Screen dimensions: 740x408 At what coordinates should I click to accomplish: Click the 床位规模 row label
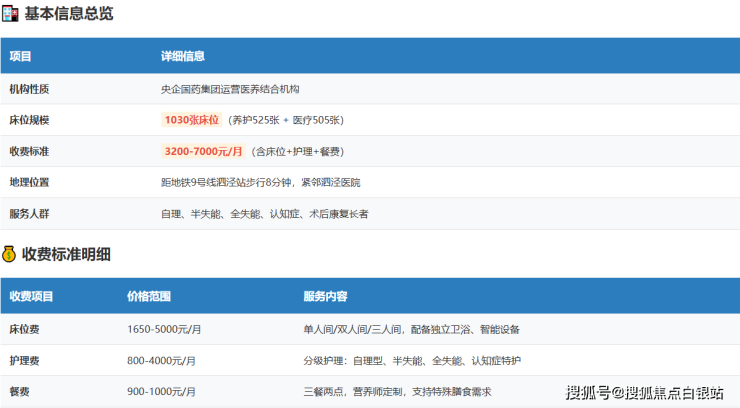tap(30, 120)
